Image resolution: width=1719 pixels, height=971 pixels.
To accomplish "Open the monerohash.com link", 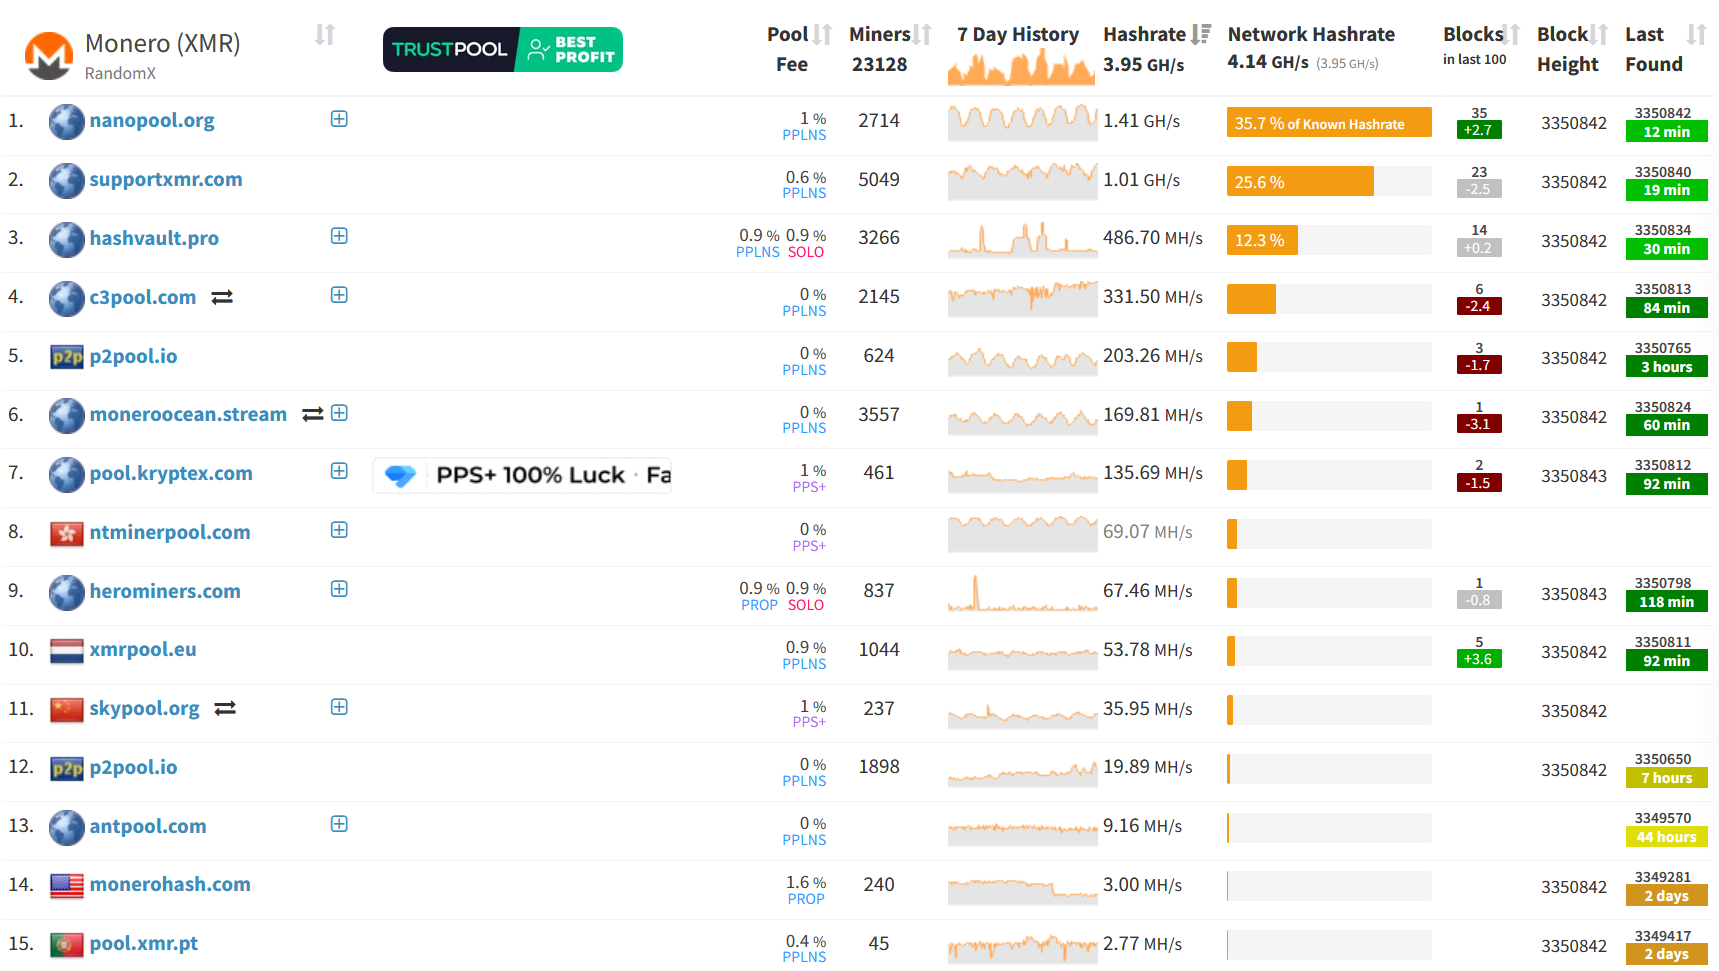I will (170, 885).
